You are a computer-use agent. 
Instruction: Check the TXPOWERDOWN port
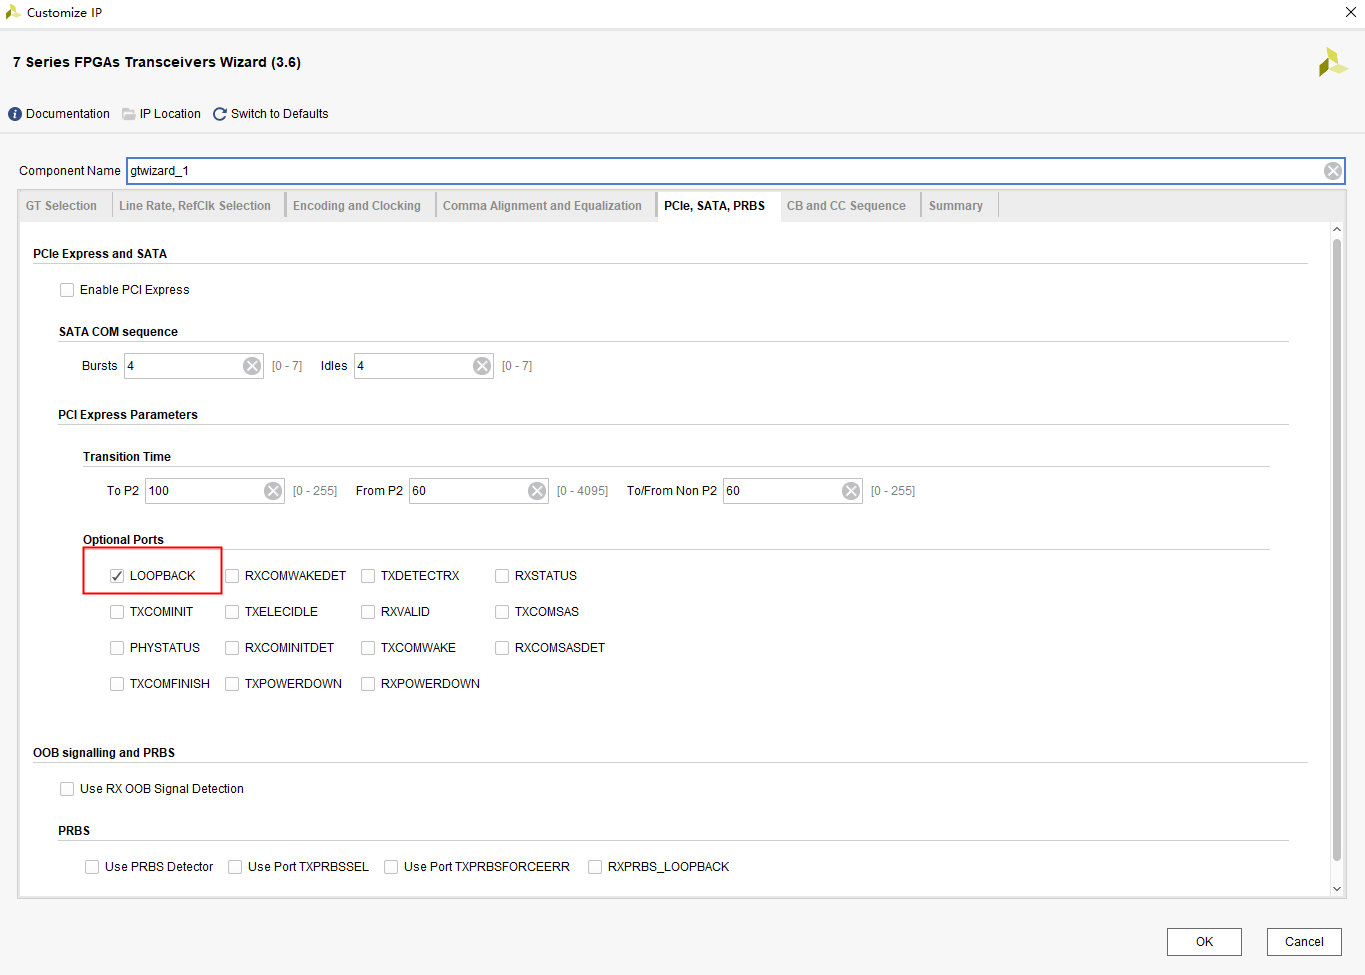(x=232, y=684)
